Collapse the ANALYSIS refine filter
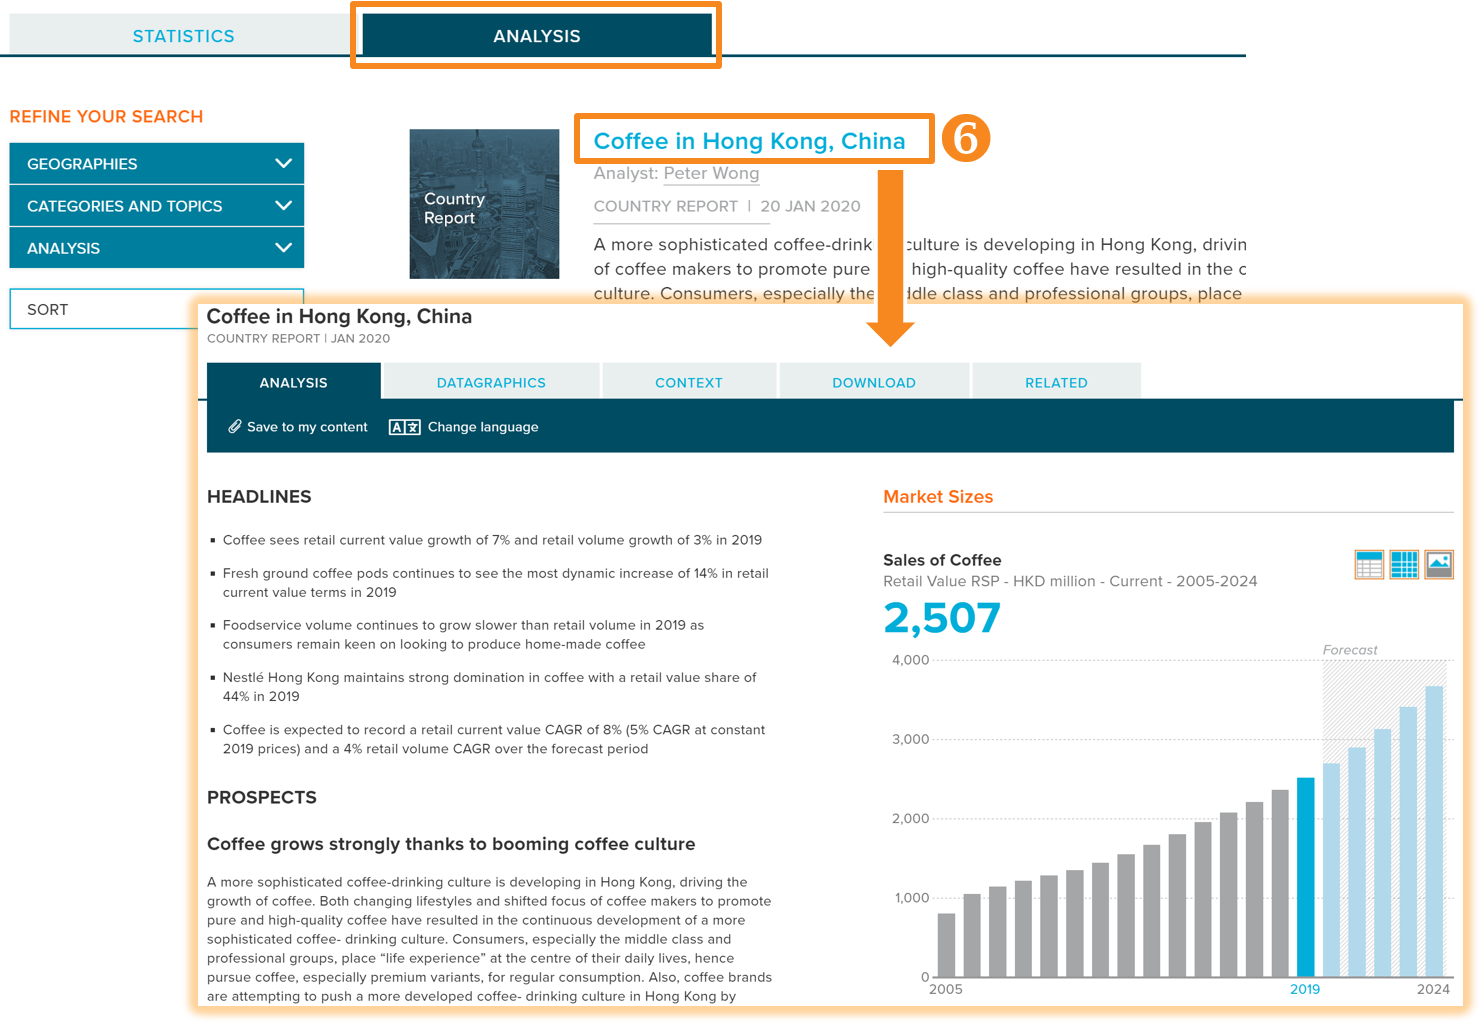This screenshot has width=1480, height=1023. point(156,247)
